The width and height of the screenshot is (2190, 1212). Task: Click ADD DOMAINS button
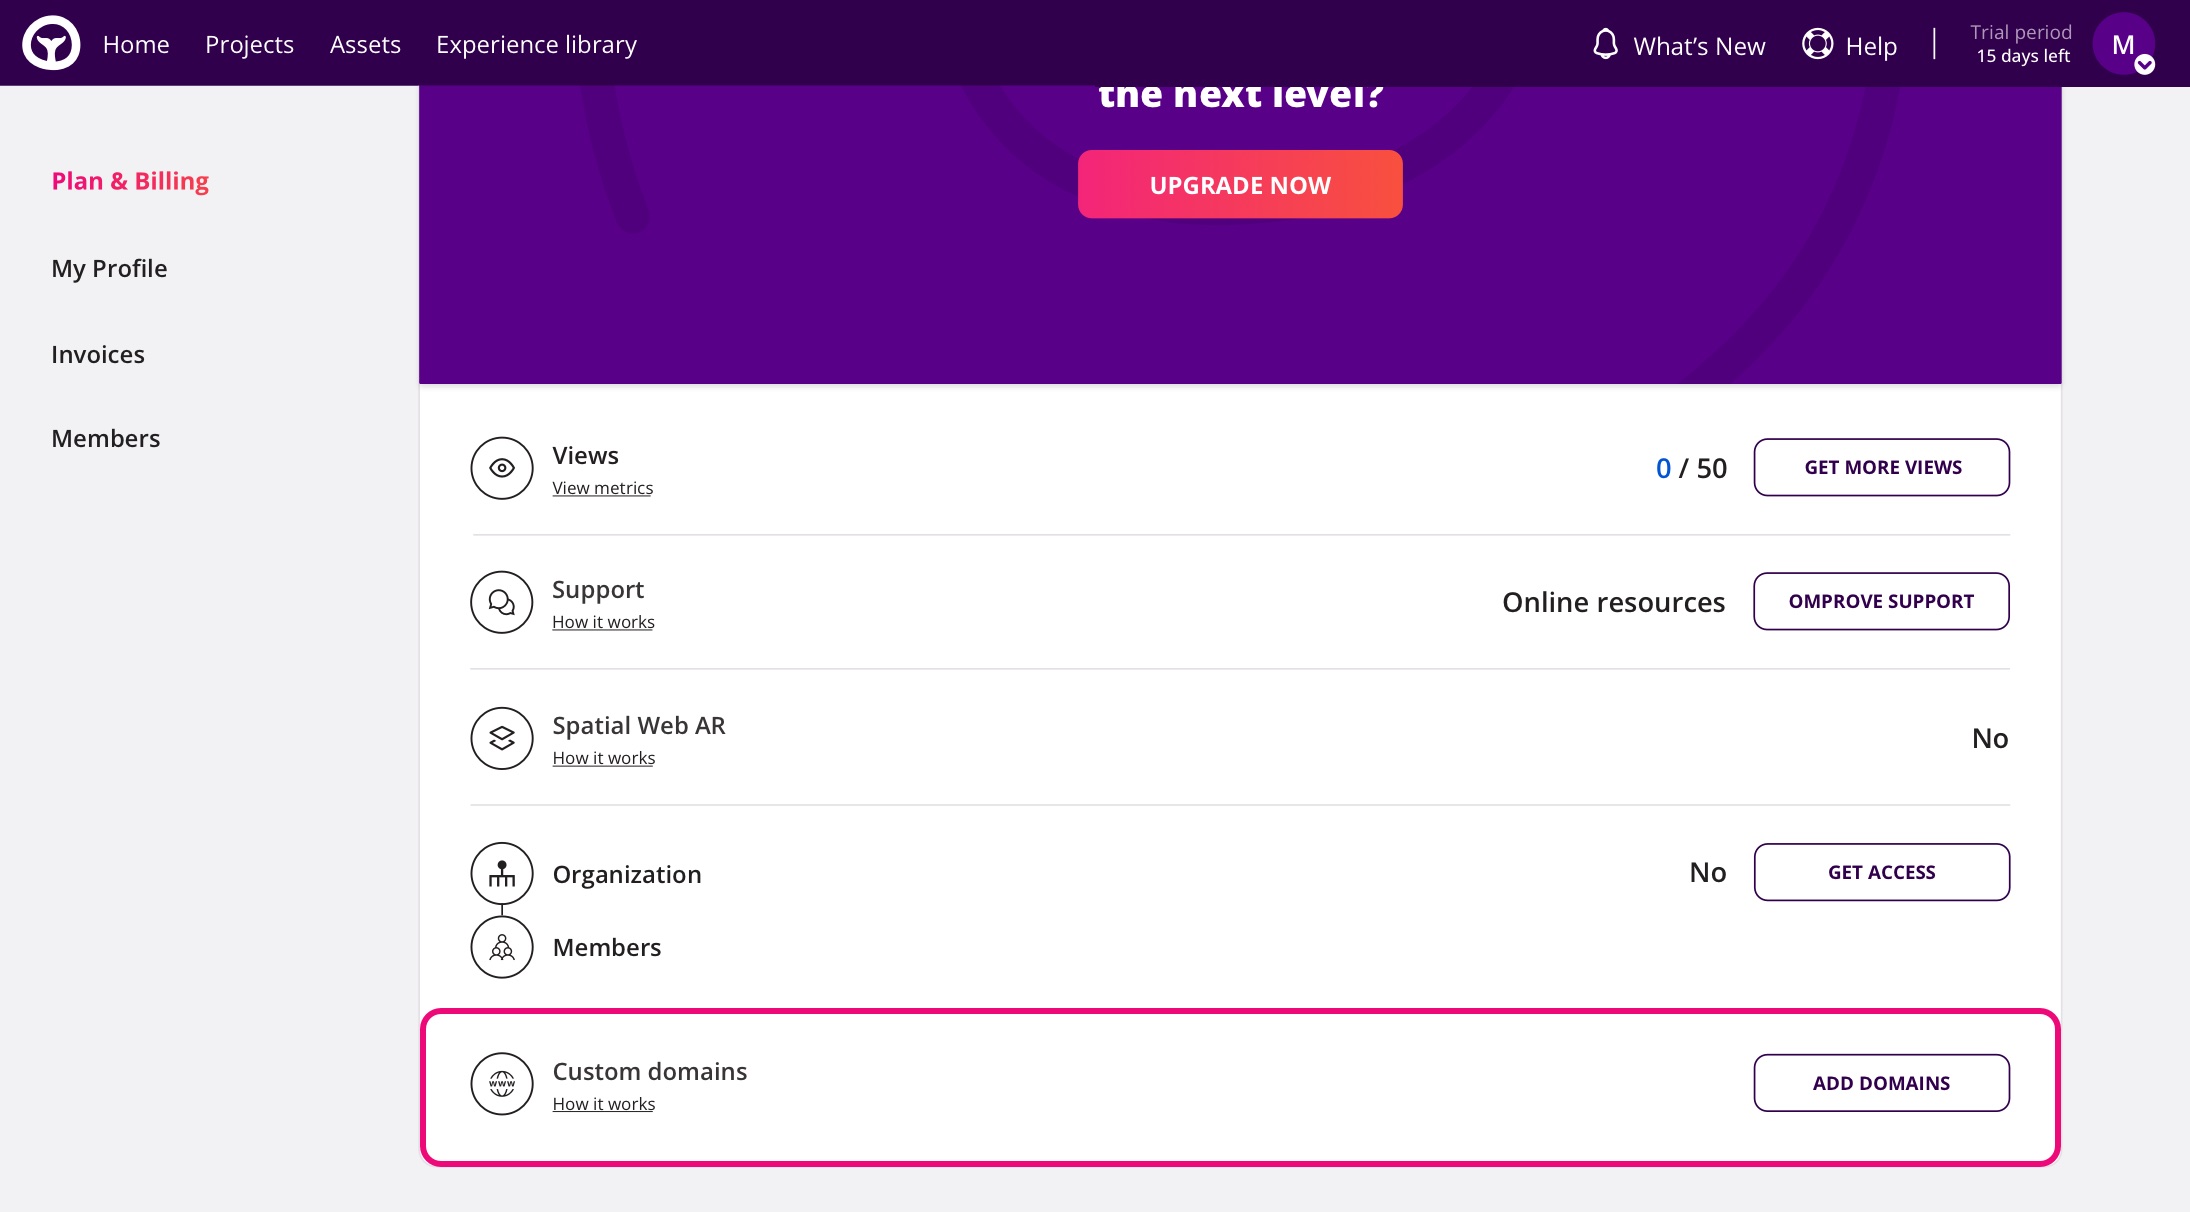[1881, 1082]
